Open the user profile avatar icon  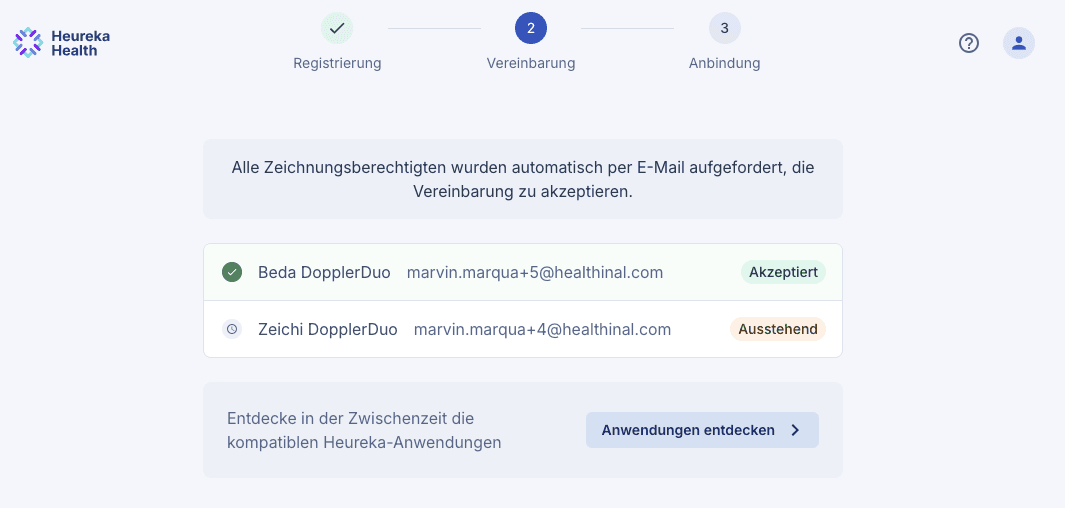pos(1019,43)
